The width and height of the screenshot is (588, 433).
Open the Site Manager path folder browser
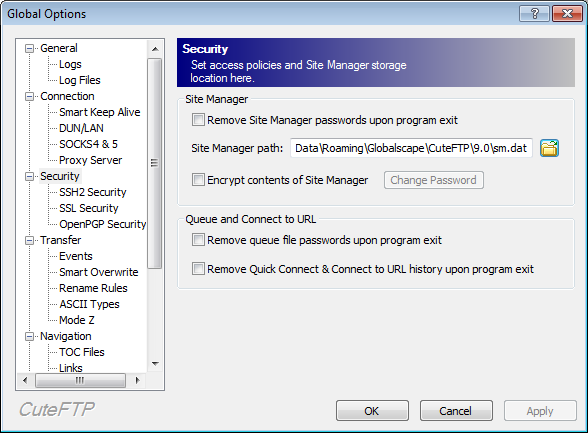tap(549, 148)
